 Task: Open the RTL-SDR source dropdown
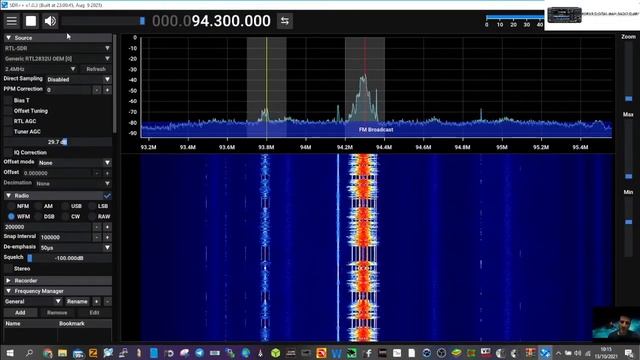[x=57, y=48]
